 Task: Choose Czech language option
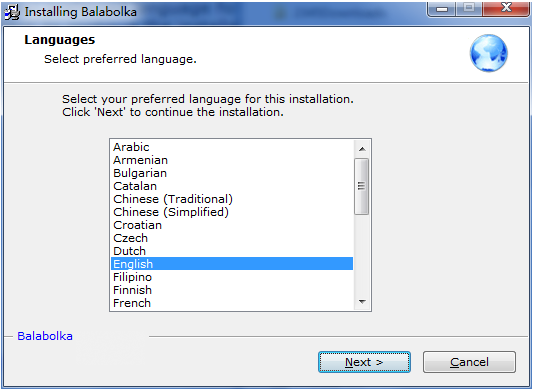[232, 238]
